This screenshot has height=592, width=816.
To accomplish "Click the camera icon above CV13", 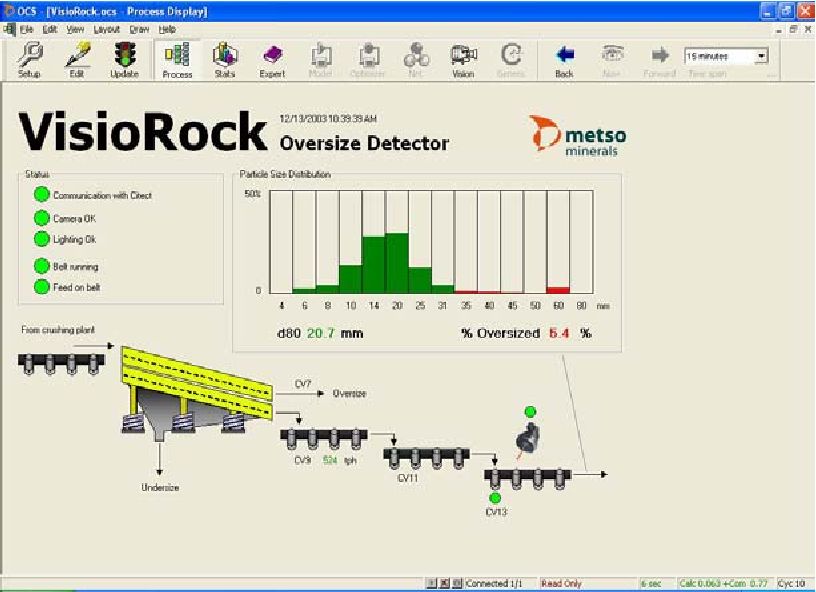I will coord(528,438).
